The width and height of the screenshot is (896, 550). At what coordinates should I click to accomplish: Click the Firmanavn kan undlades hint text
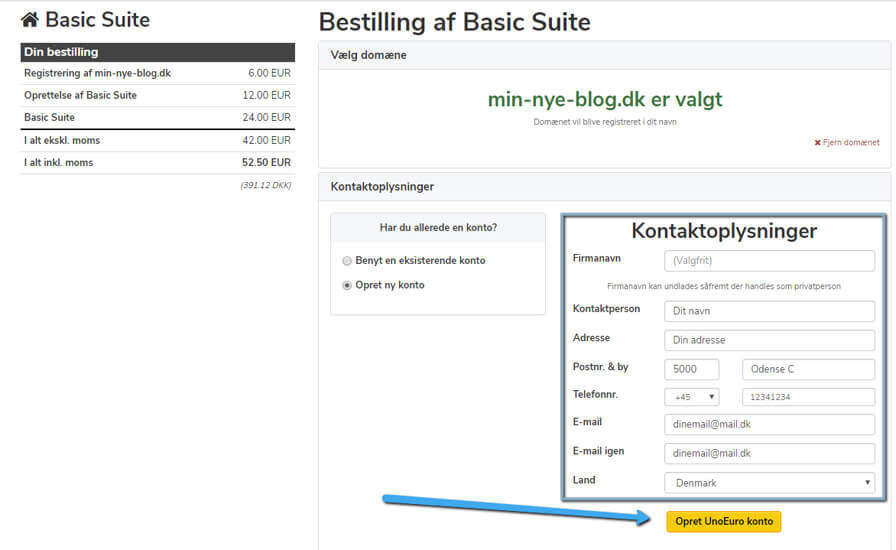(x=723, y=286)
